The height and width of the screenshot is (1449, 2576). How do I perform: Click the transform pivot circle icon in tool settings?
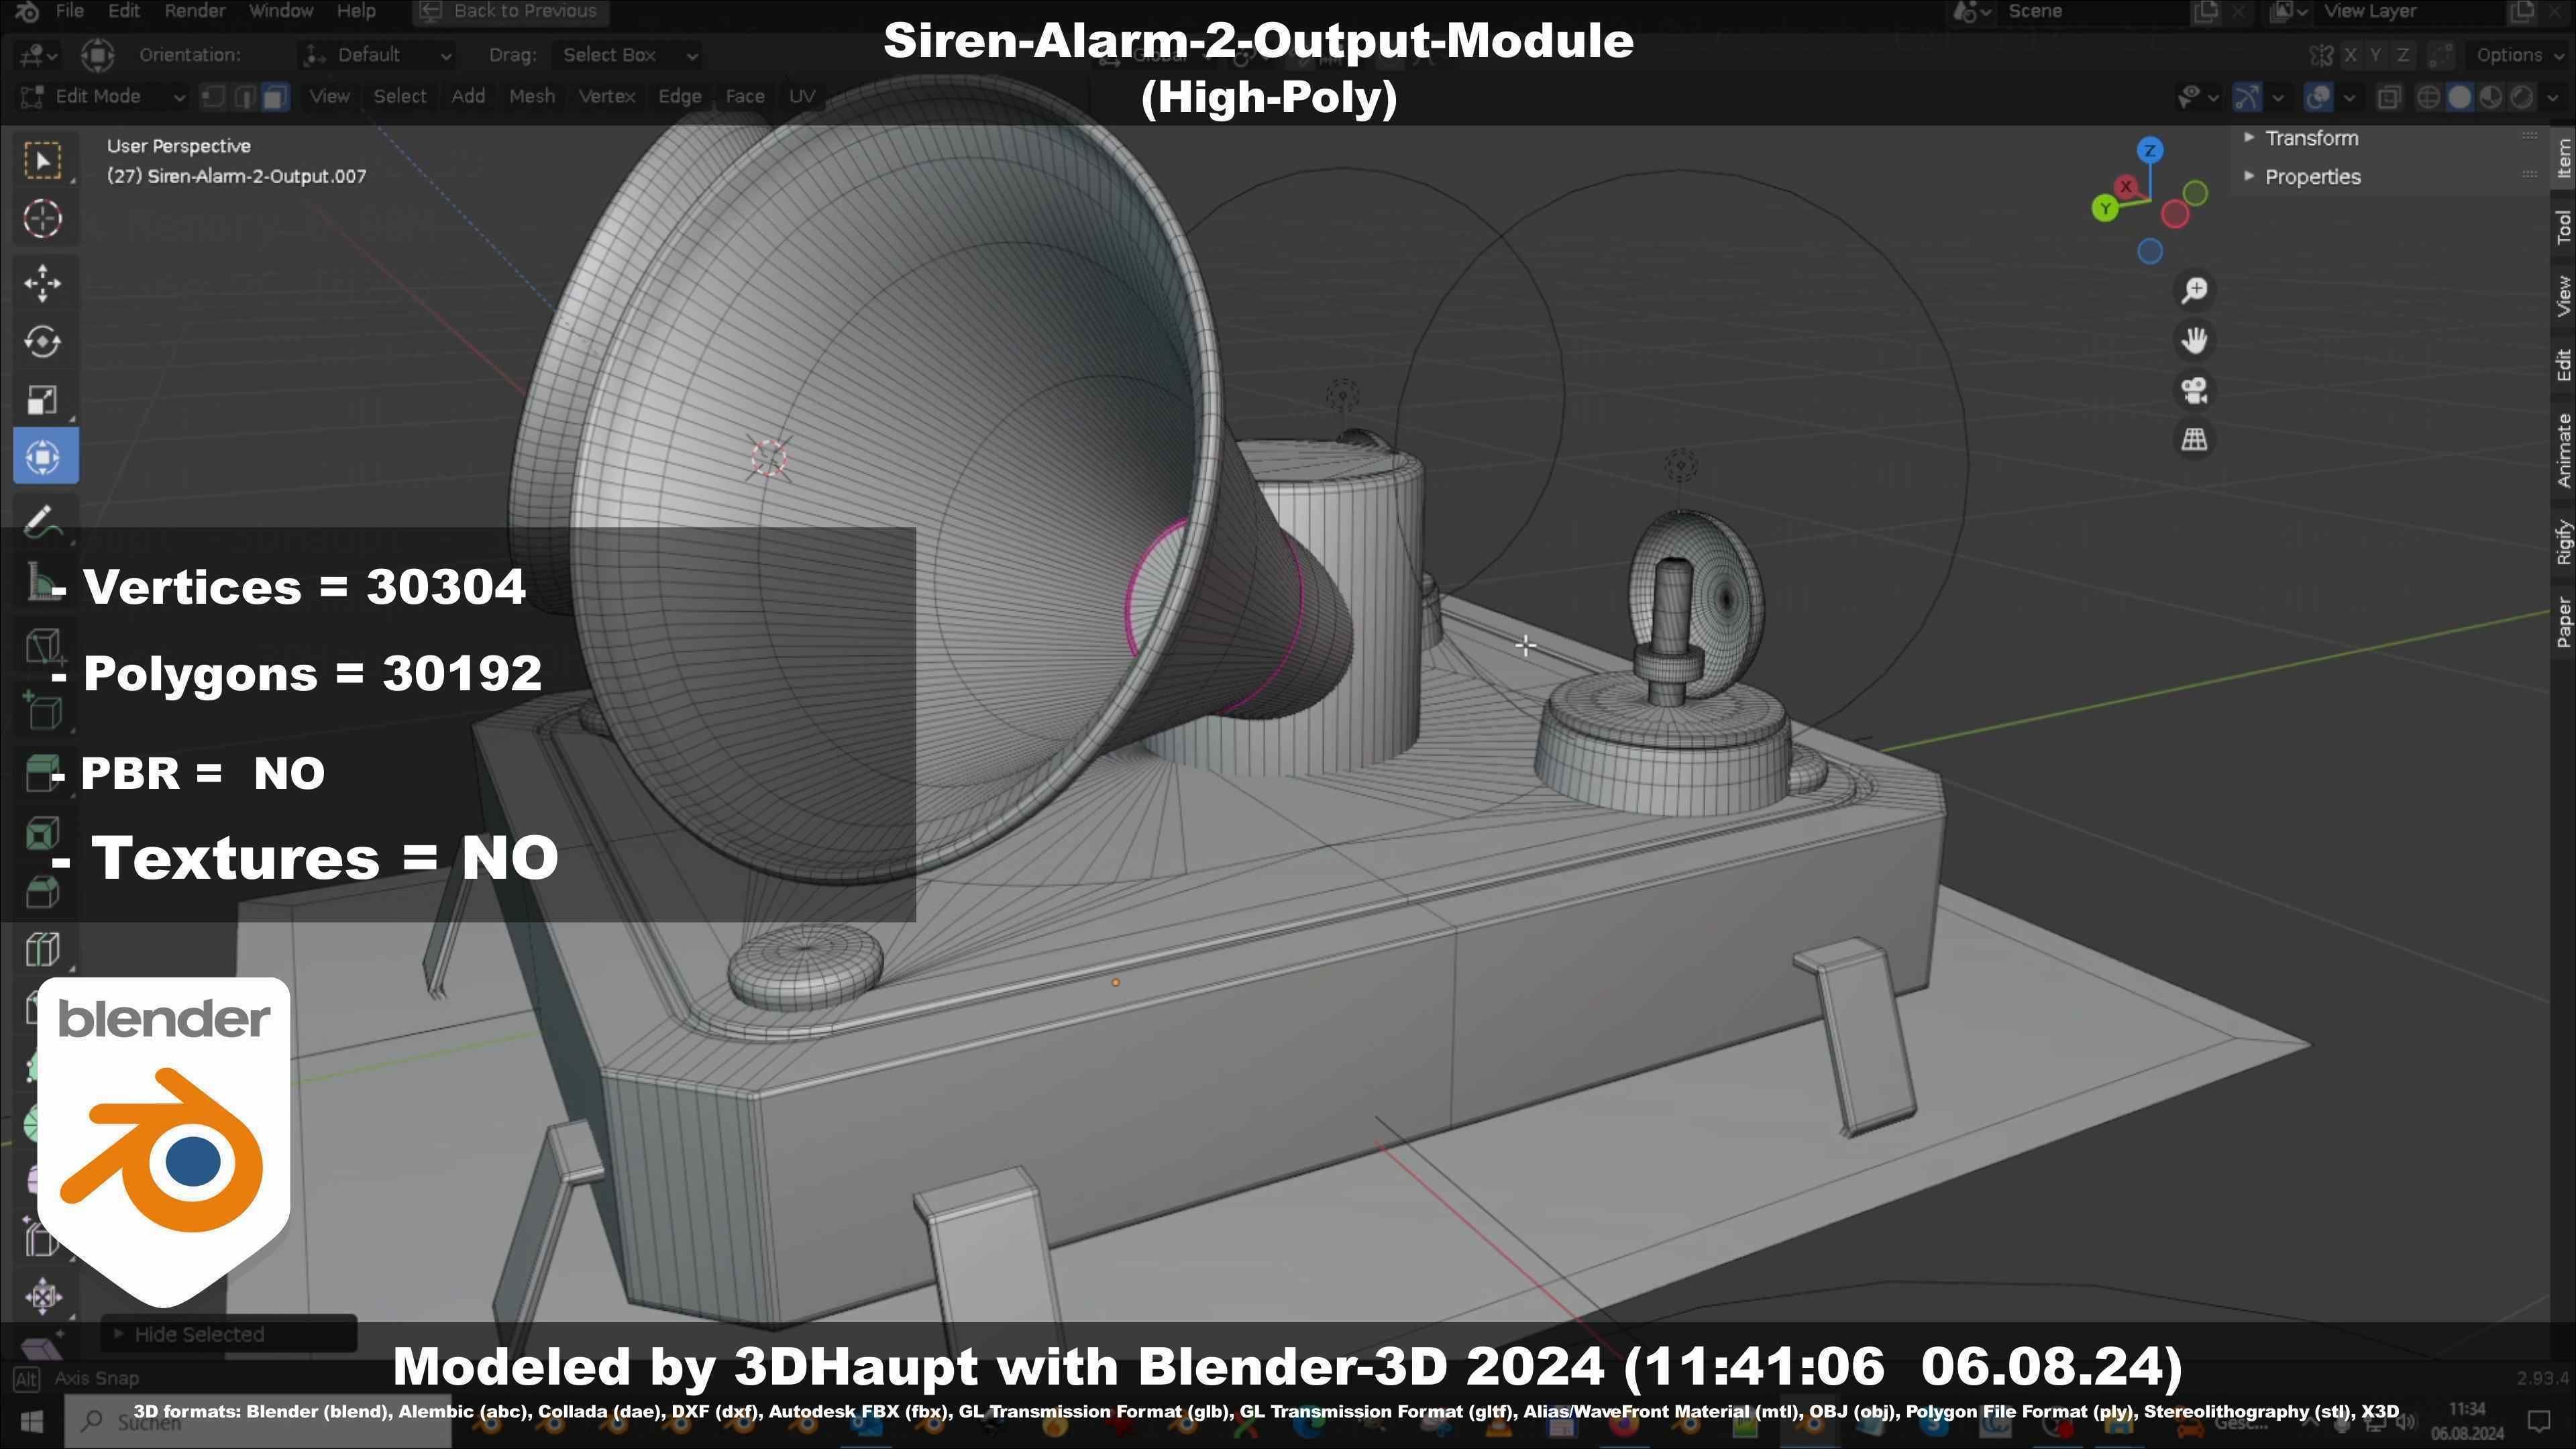tap(97, 55)
